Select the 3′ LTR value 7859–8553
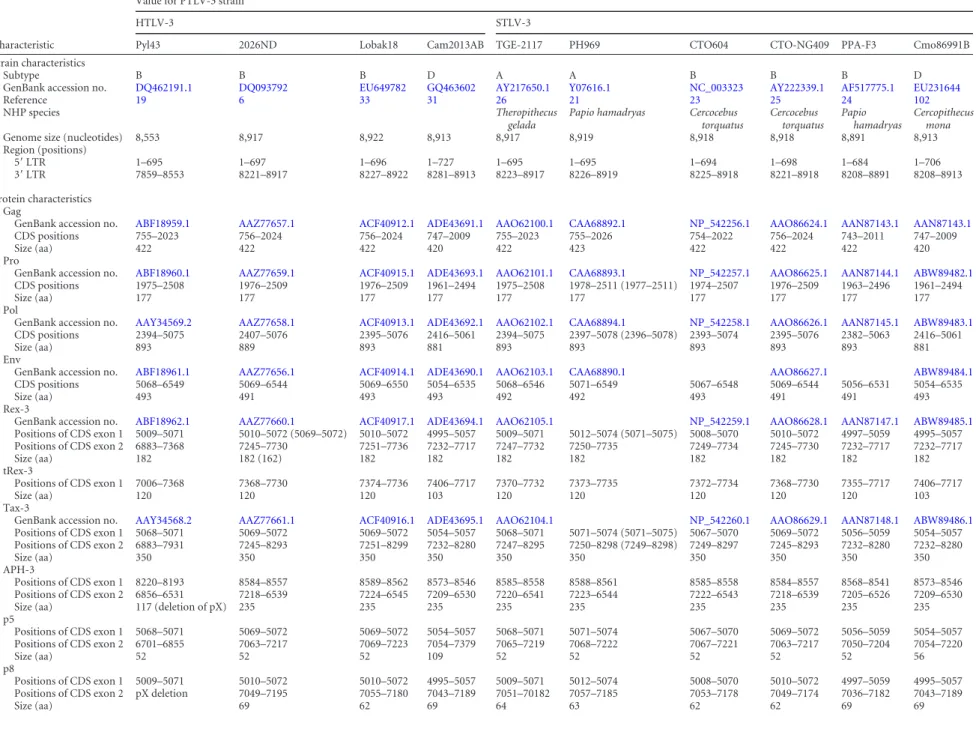Image resolution: width=976 pixels, height=735 pixels. [x=160, y=175]
